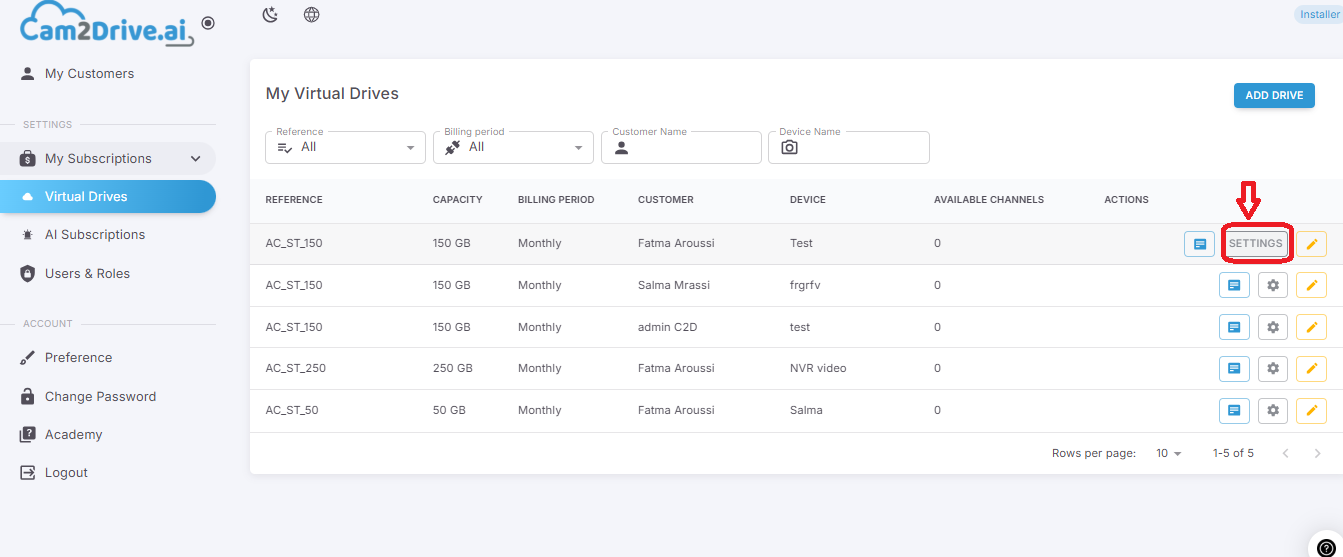Expand the Reference filter dropdown

[x=345, y=147]
